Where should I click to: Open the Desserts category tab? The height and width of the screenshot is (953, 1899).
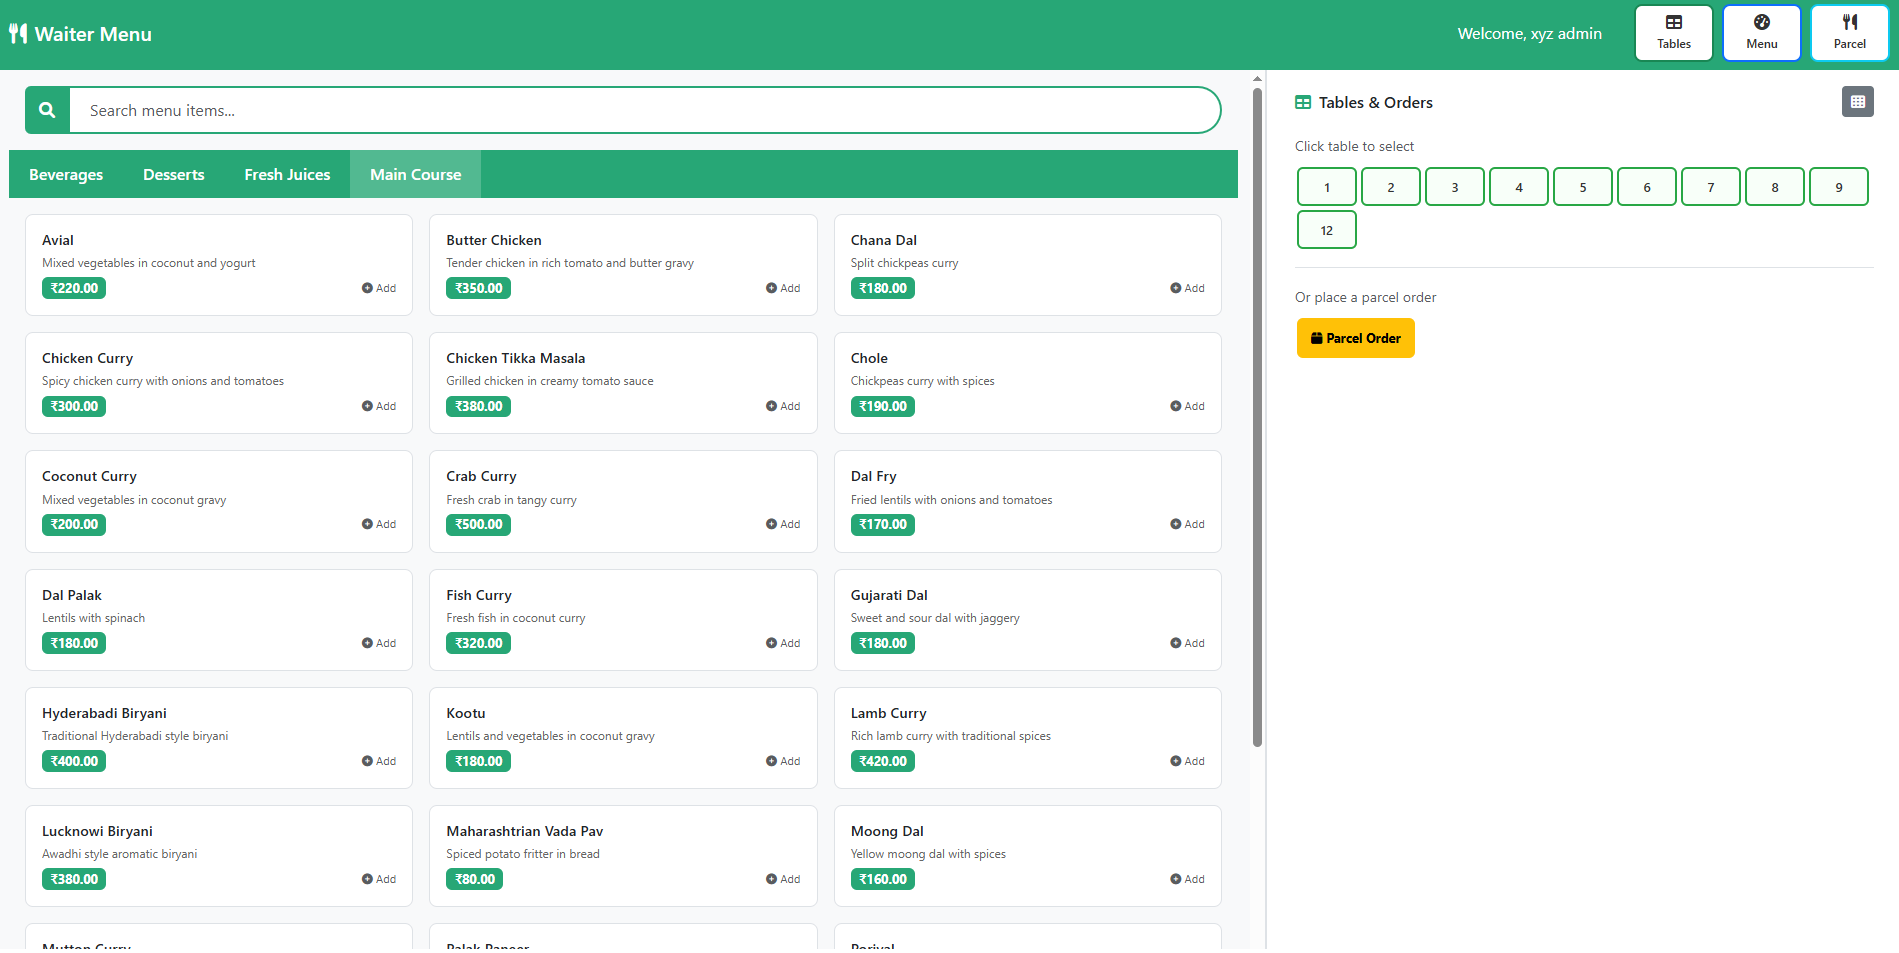click(x=173, y=174)
